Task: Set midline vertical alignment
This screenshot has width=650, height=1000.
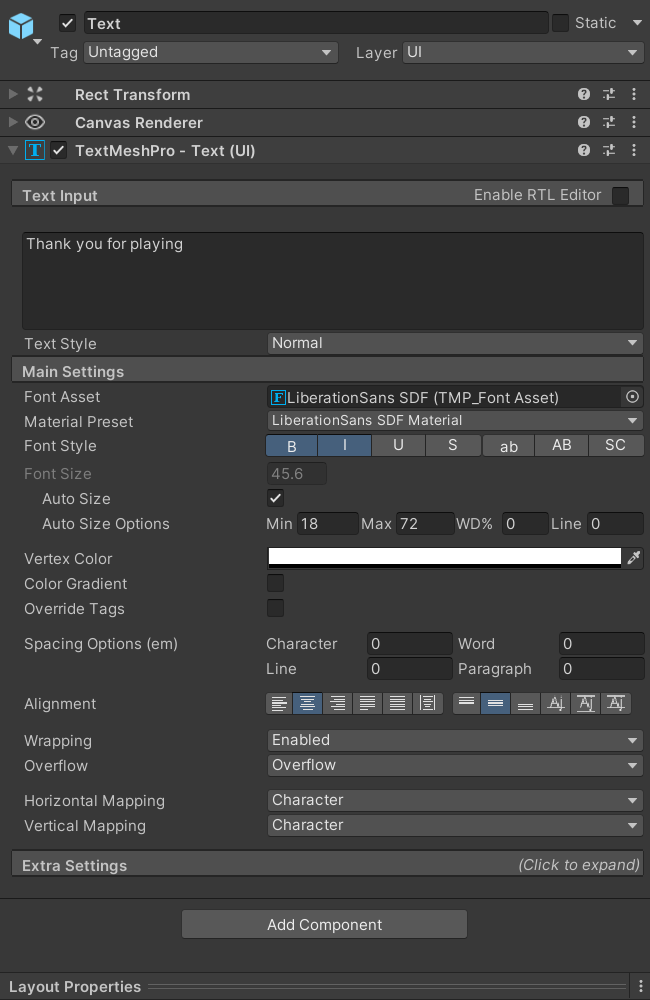Action: pos(586,703)
